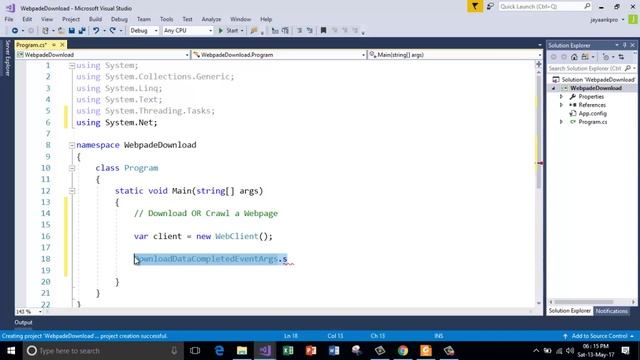Collapse the class Program code block

[72, 168]
